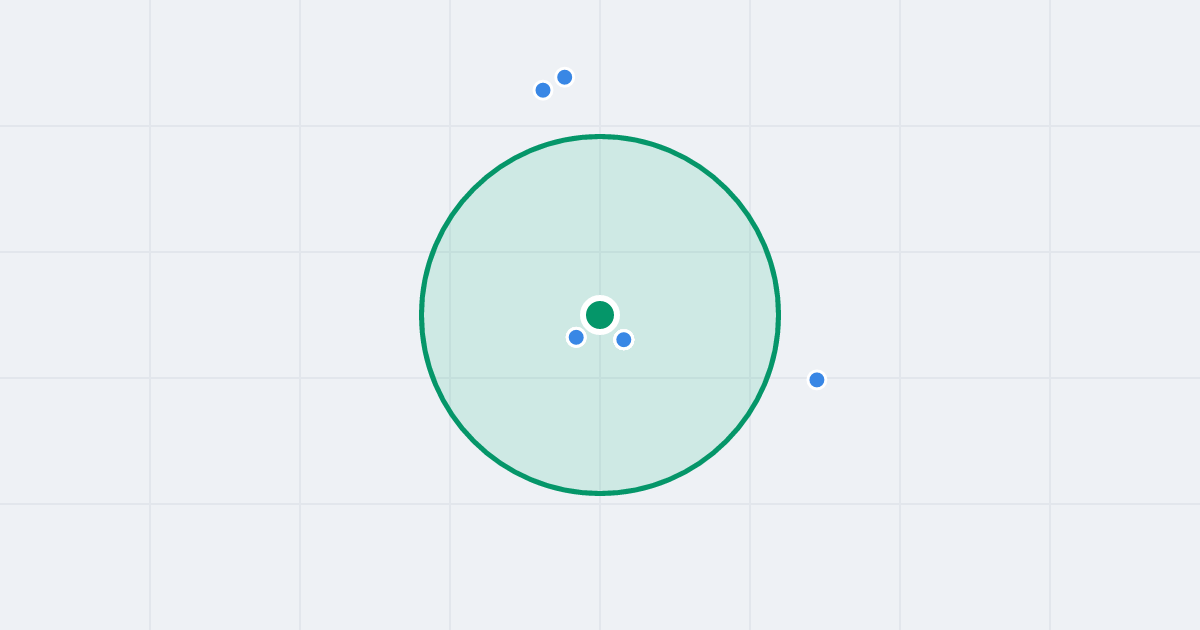Viewport: 1200px width, 630px height.
Task: Click the grid line intersection nearest the lone blue dot
Action: 750,378
